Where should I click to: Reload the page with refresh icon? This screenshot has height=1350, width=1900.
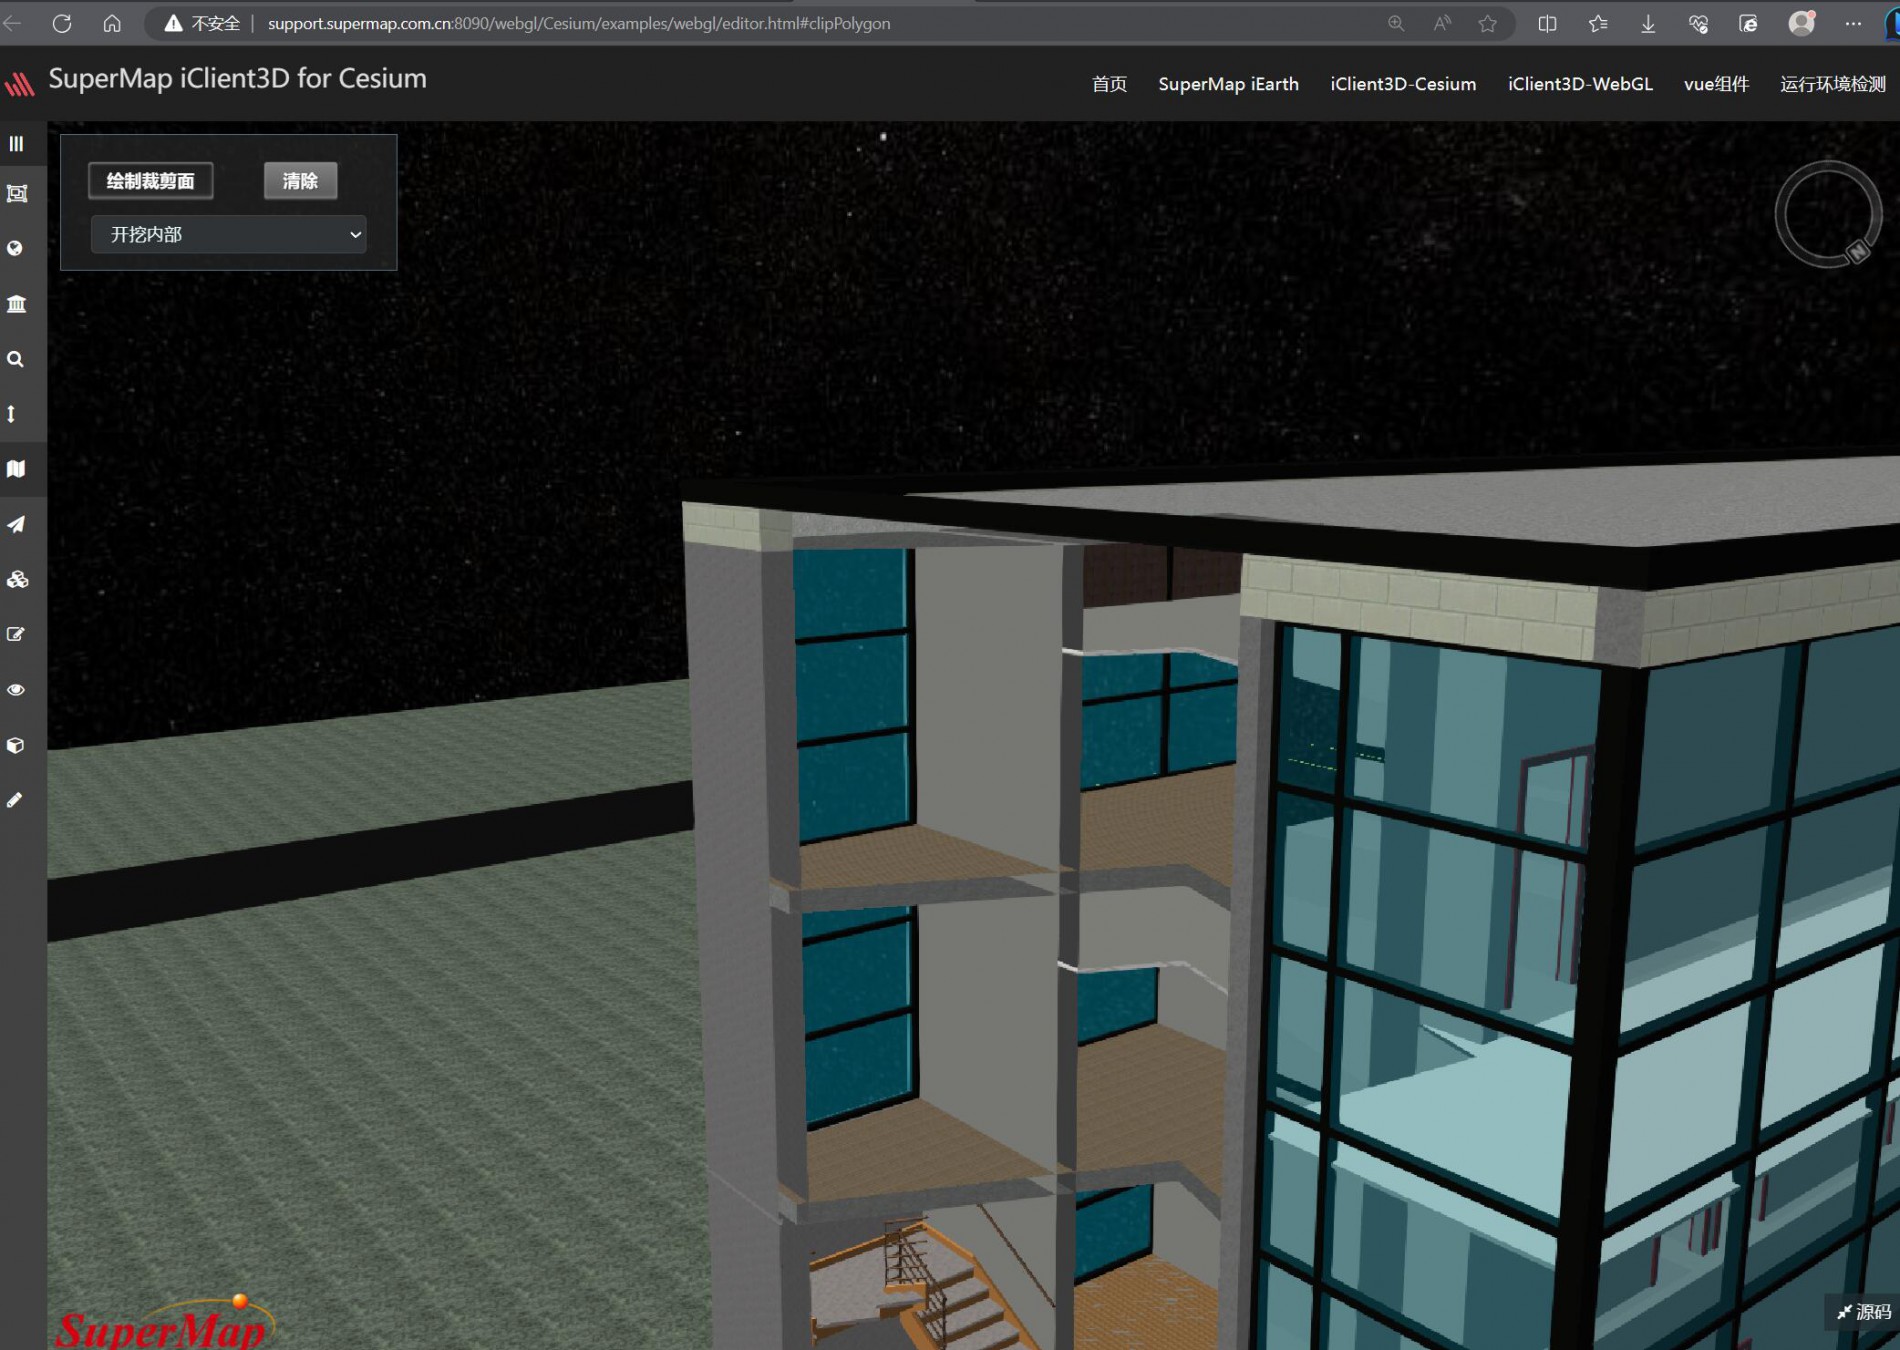click(62, 23)
